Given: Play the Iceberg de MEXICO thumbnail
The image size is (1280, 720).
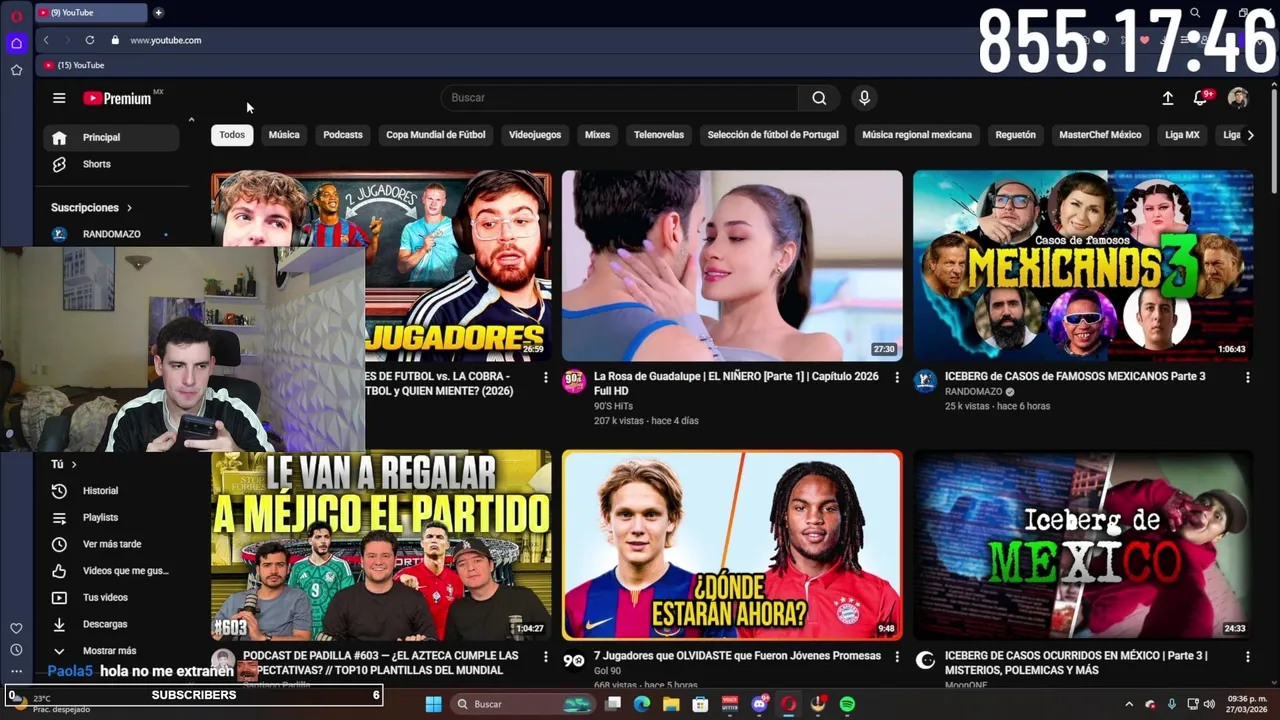Looking at the screenshot, I should coord(1083,545).
